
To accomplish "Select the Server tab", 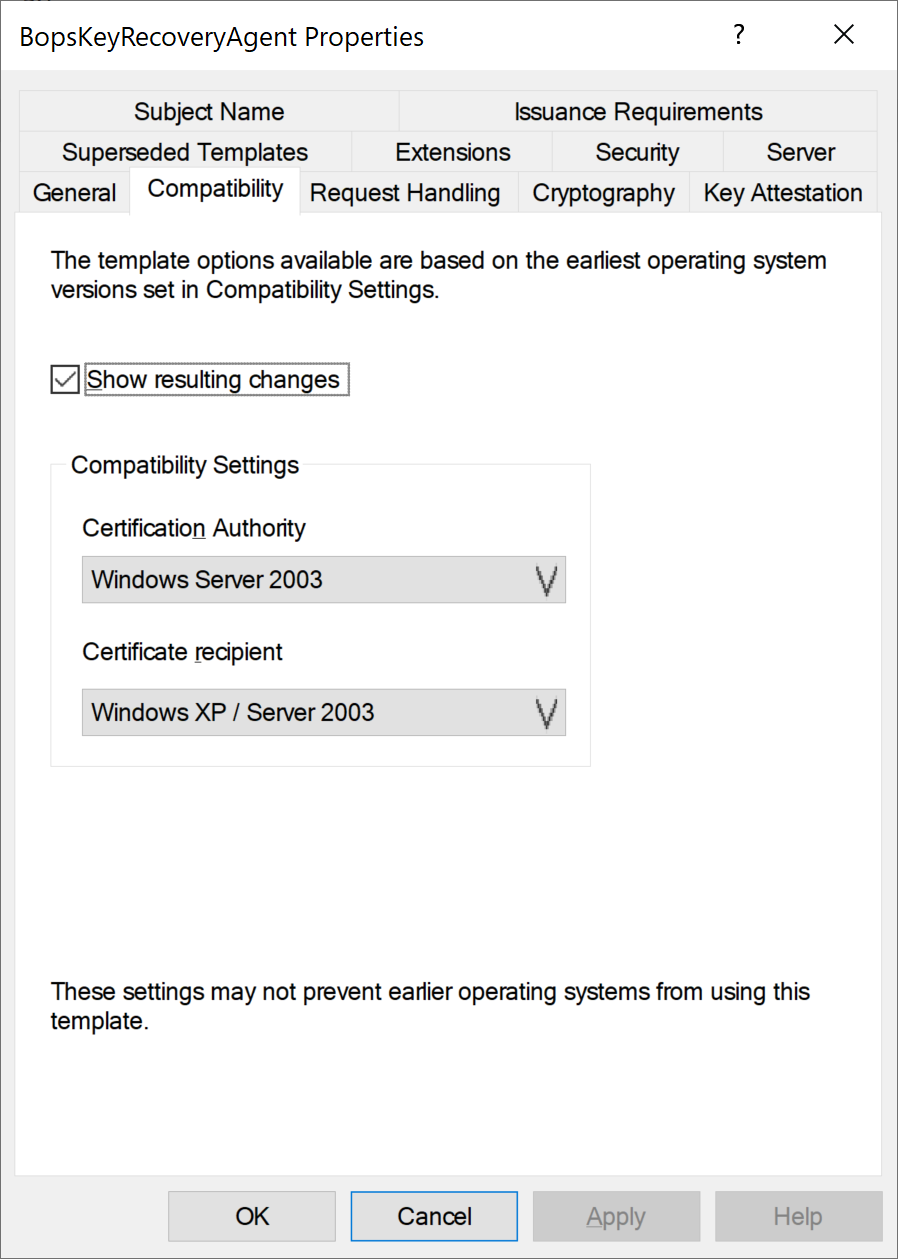I will point(800,152).
